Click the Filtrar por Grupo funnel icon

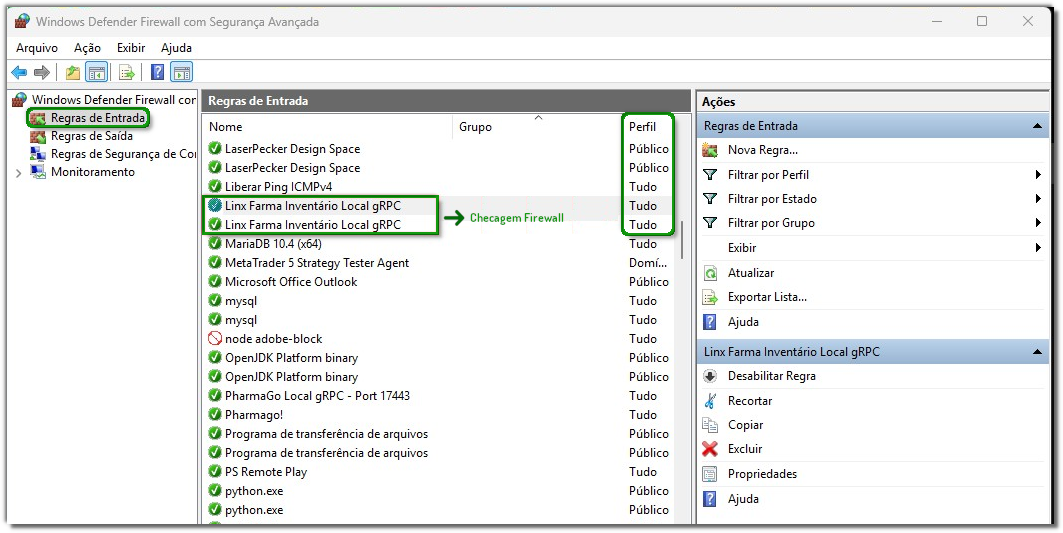[710, 222]
